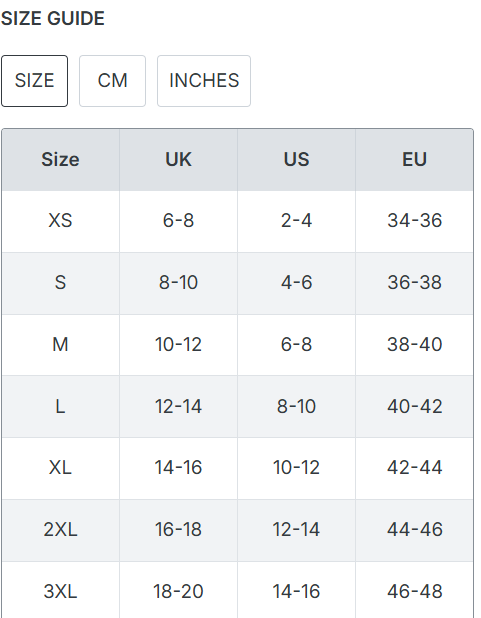The width and height of the screenshot is (481, 618).
Task: Select the S size row label
Action: (x=60, y=283)
